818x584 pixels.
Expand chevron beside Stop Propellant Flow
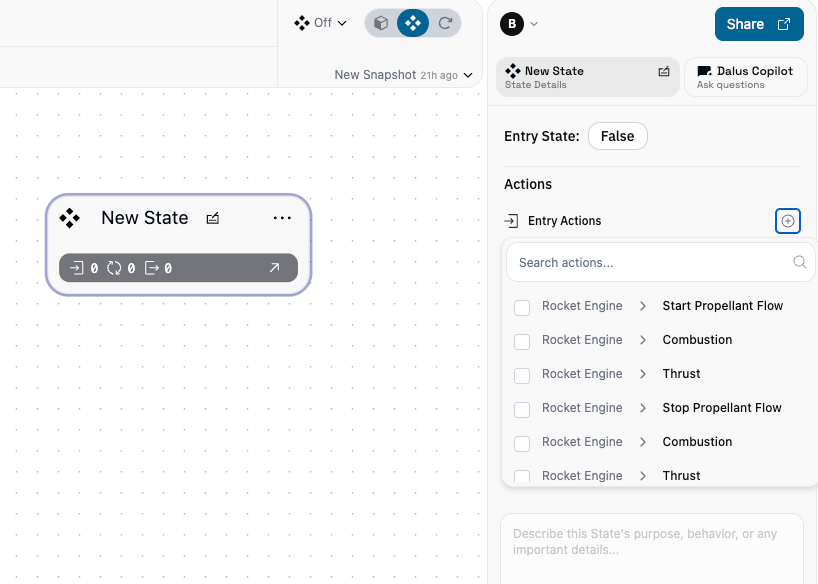click(x=643, y=408)
